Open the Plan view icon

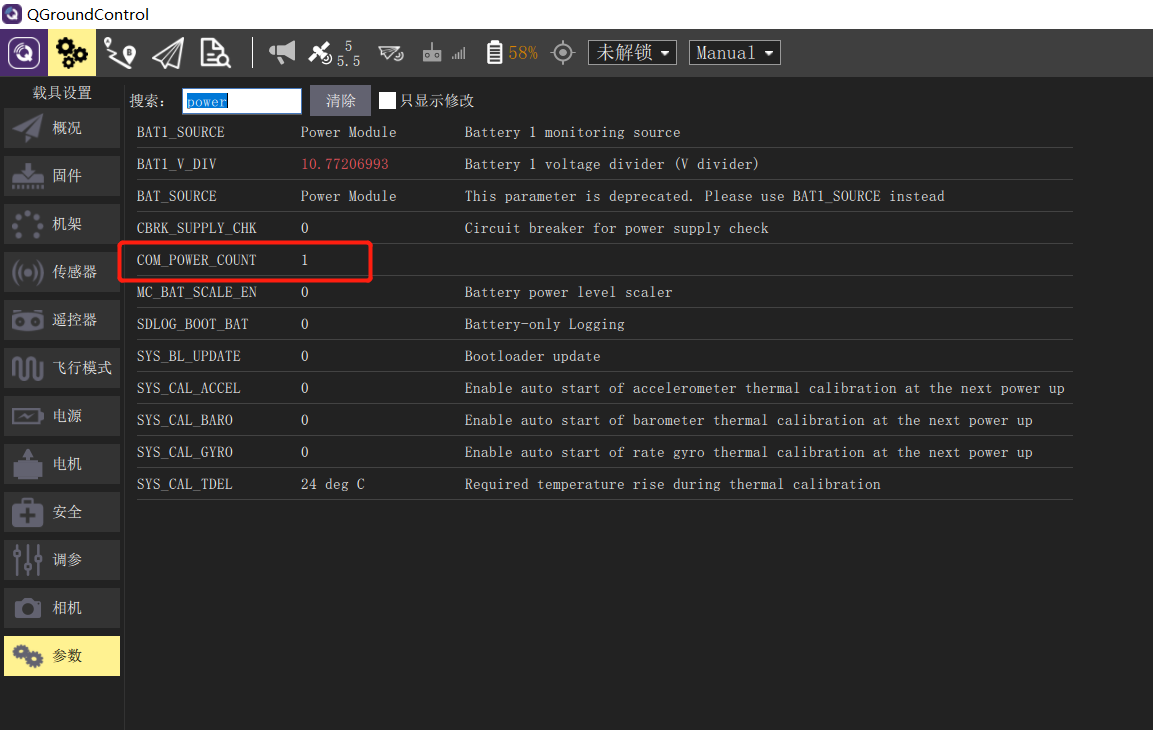tap(119, 52)
